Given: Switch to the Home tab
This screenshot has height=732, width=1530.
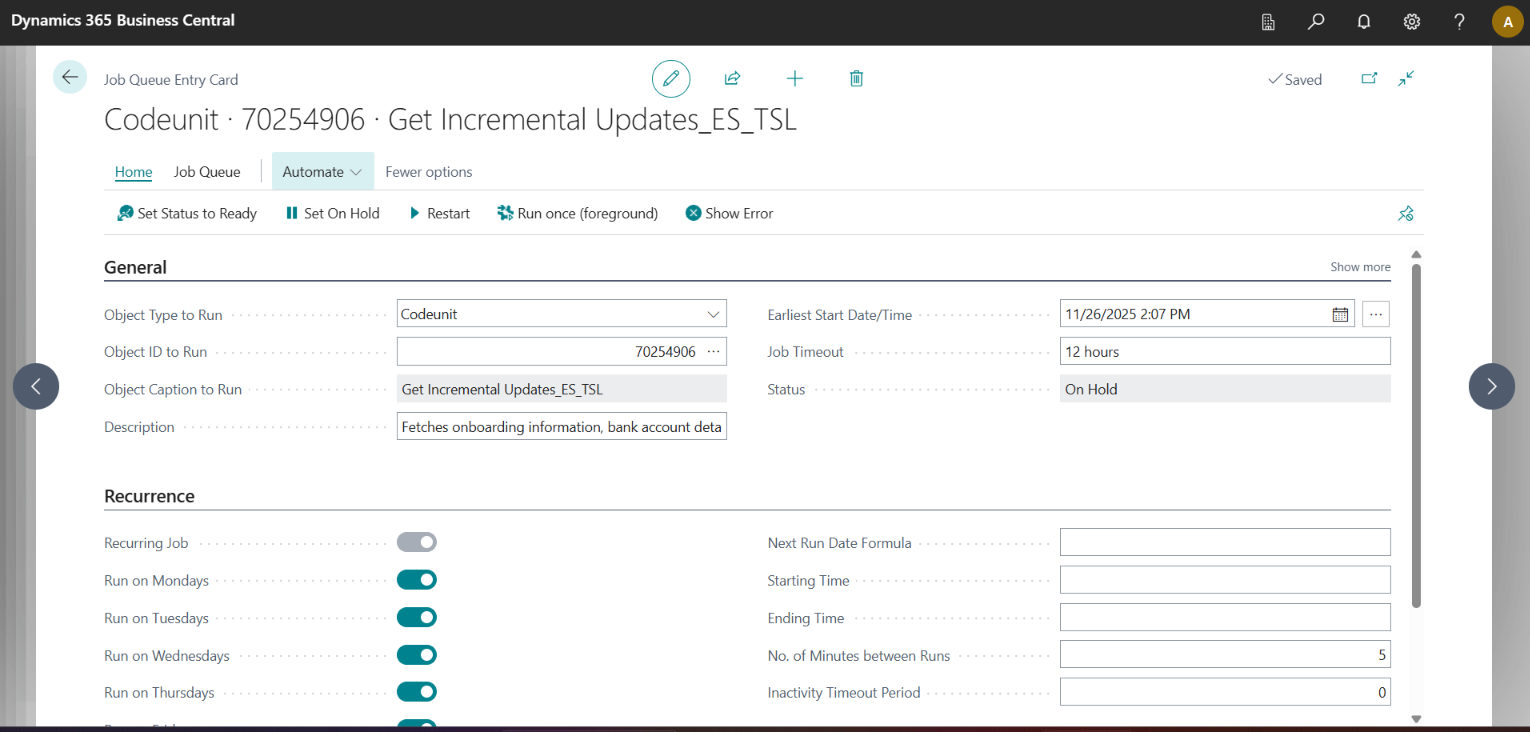Looking at the screenshot, I should (x=133, y=171).
